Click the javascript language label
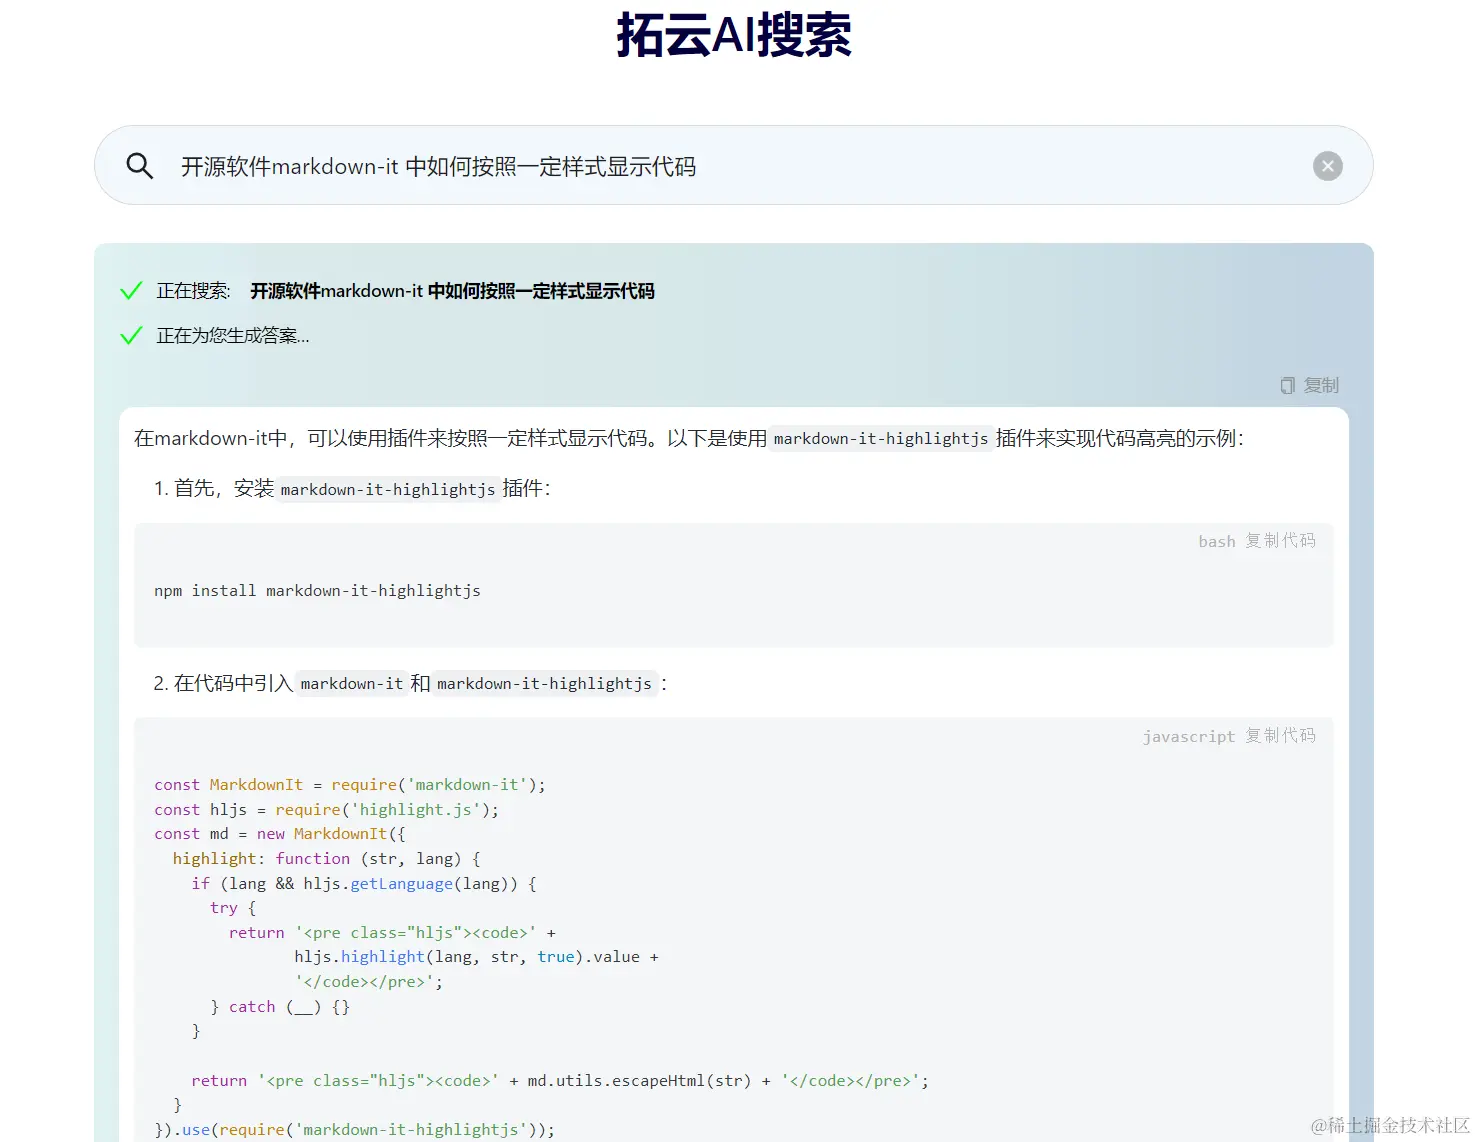1477x1142 pixels. coord(1189,735)
